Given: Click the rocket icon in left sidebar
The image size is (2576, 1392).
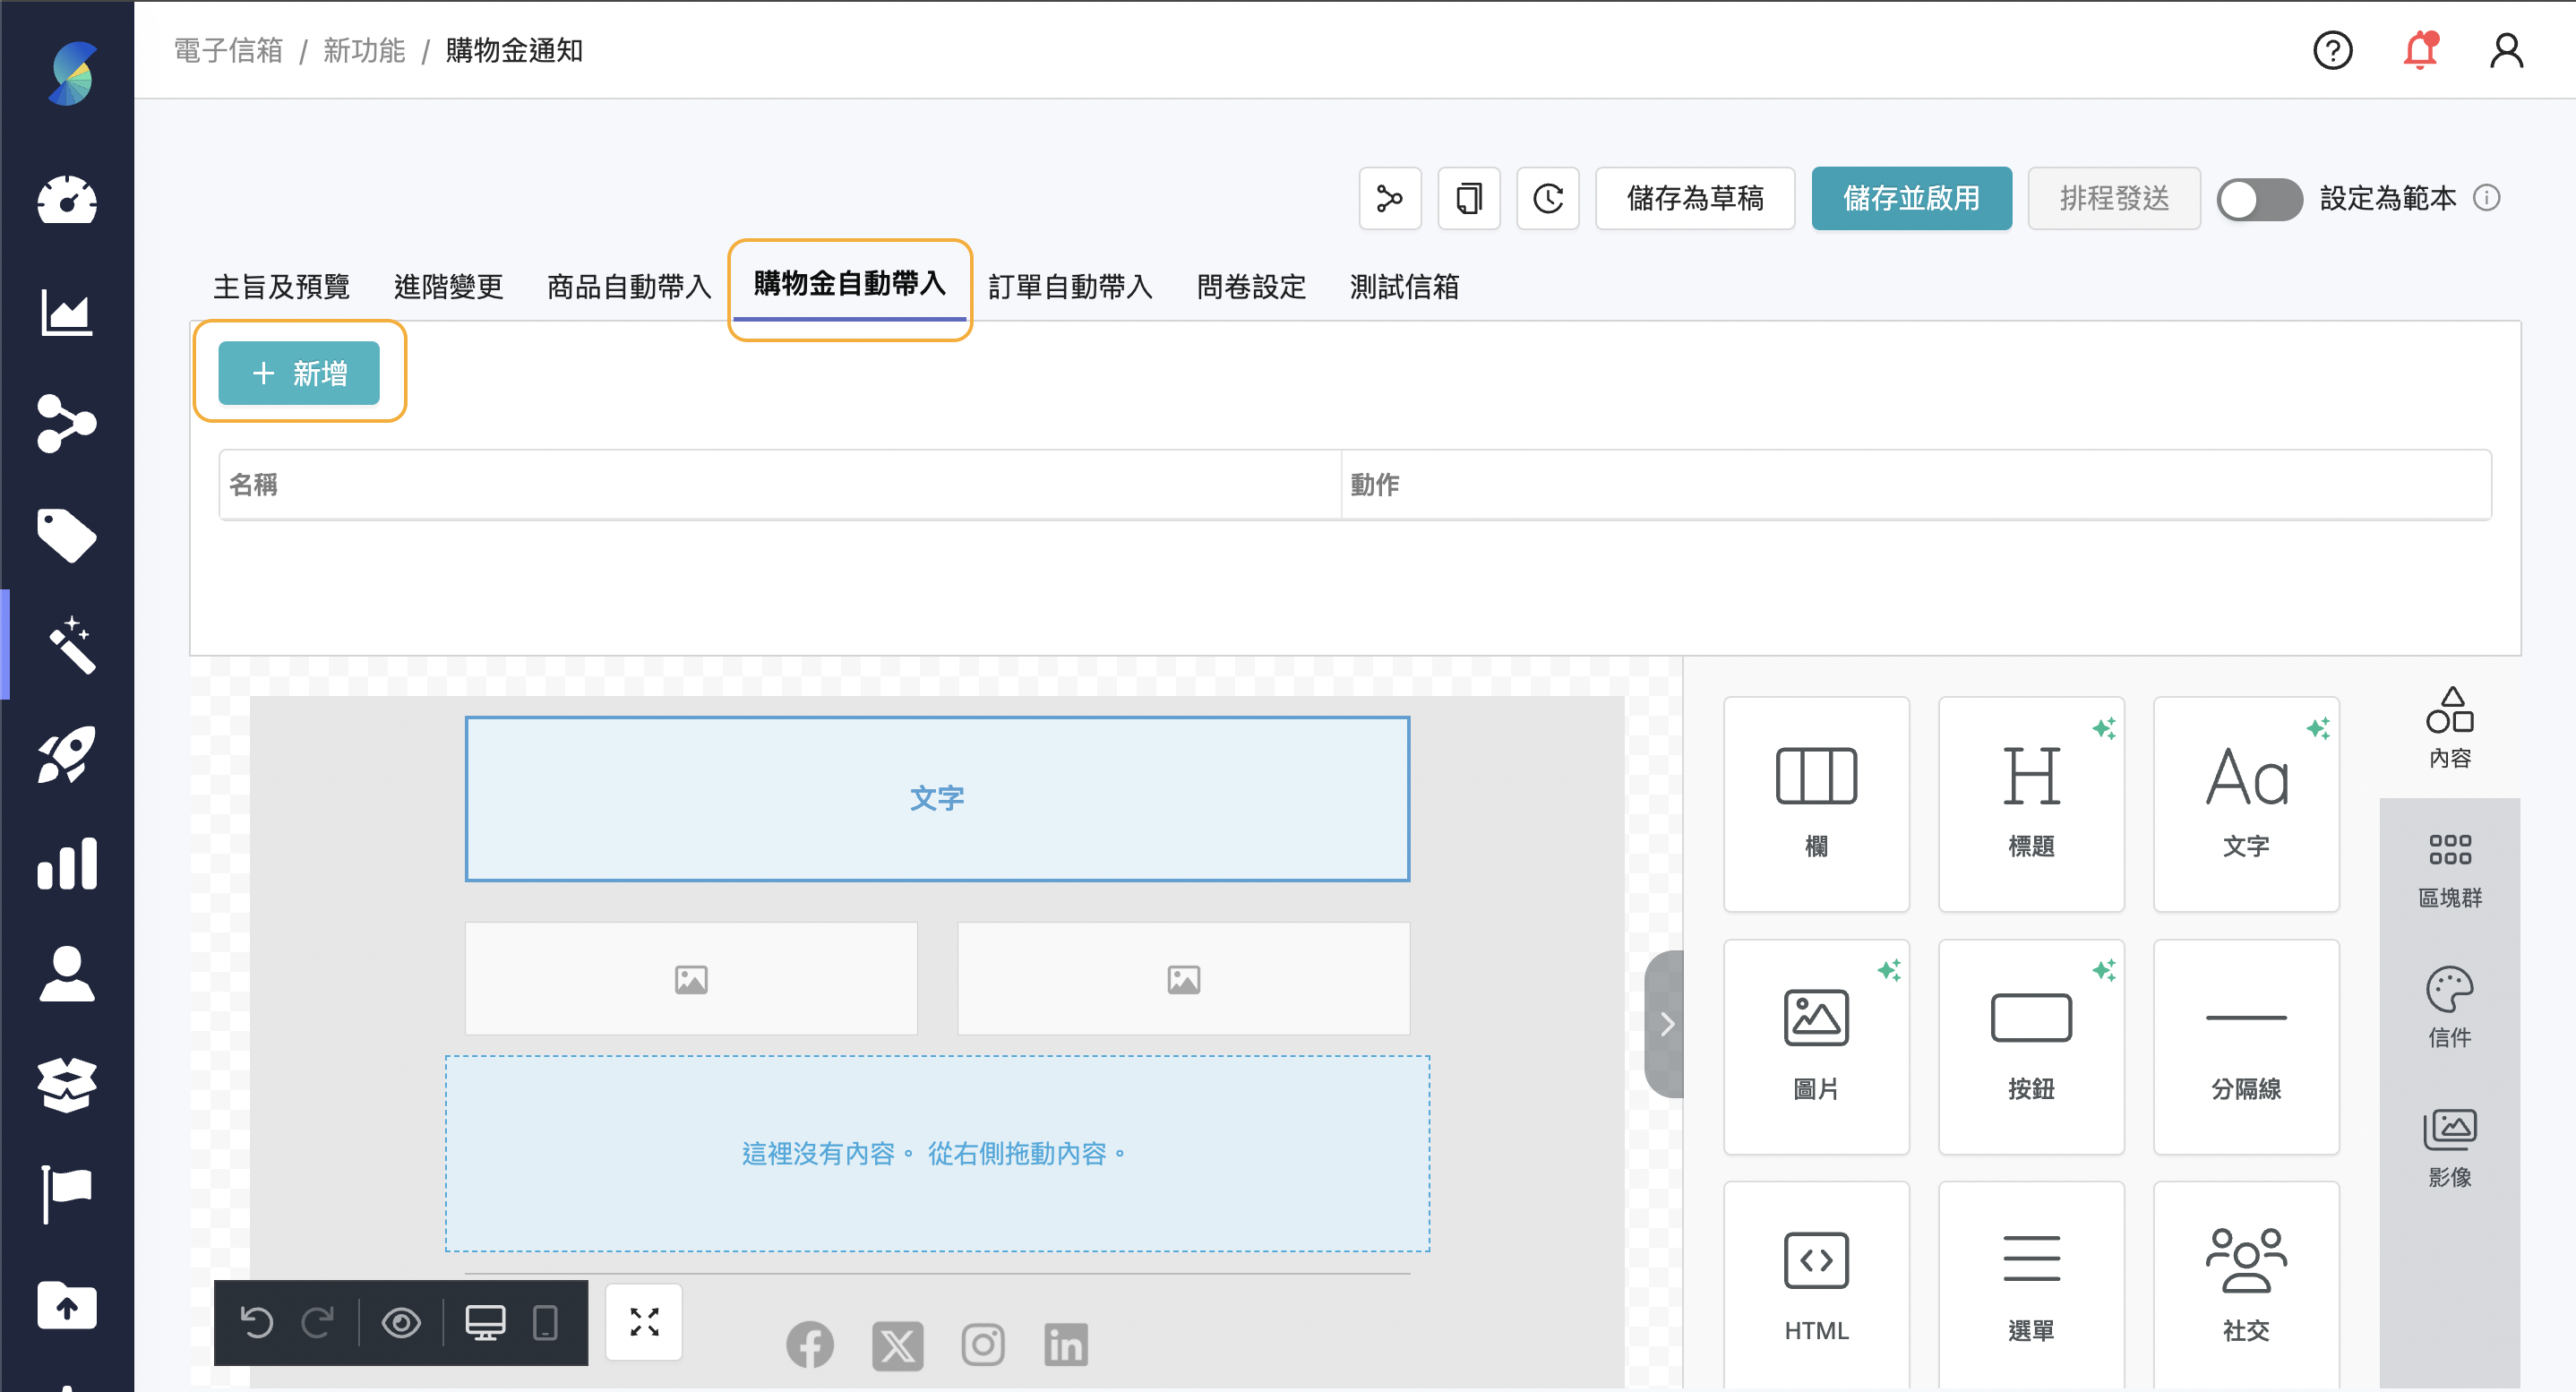Looking at the screenshot, I should tap(67, 755).
